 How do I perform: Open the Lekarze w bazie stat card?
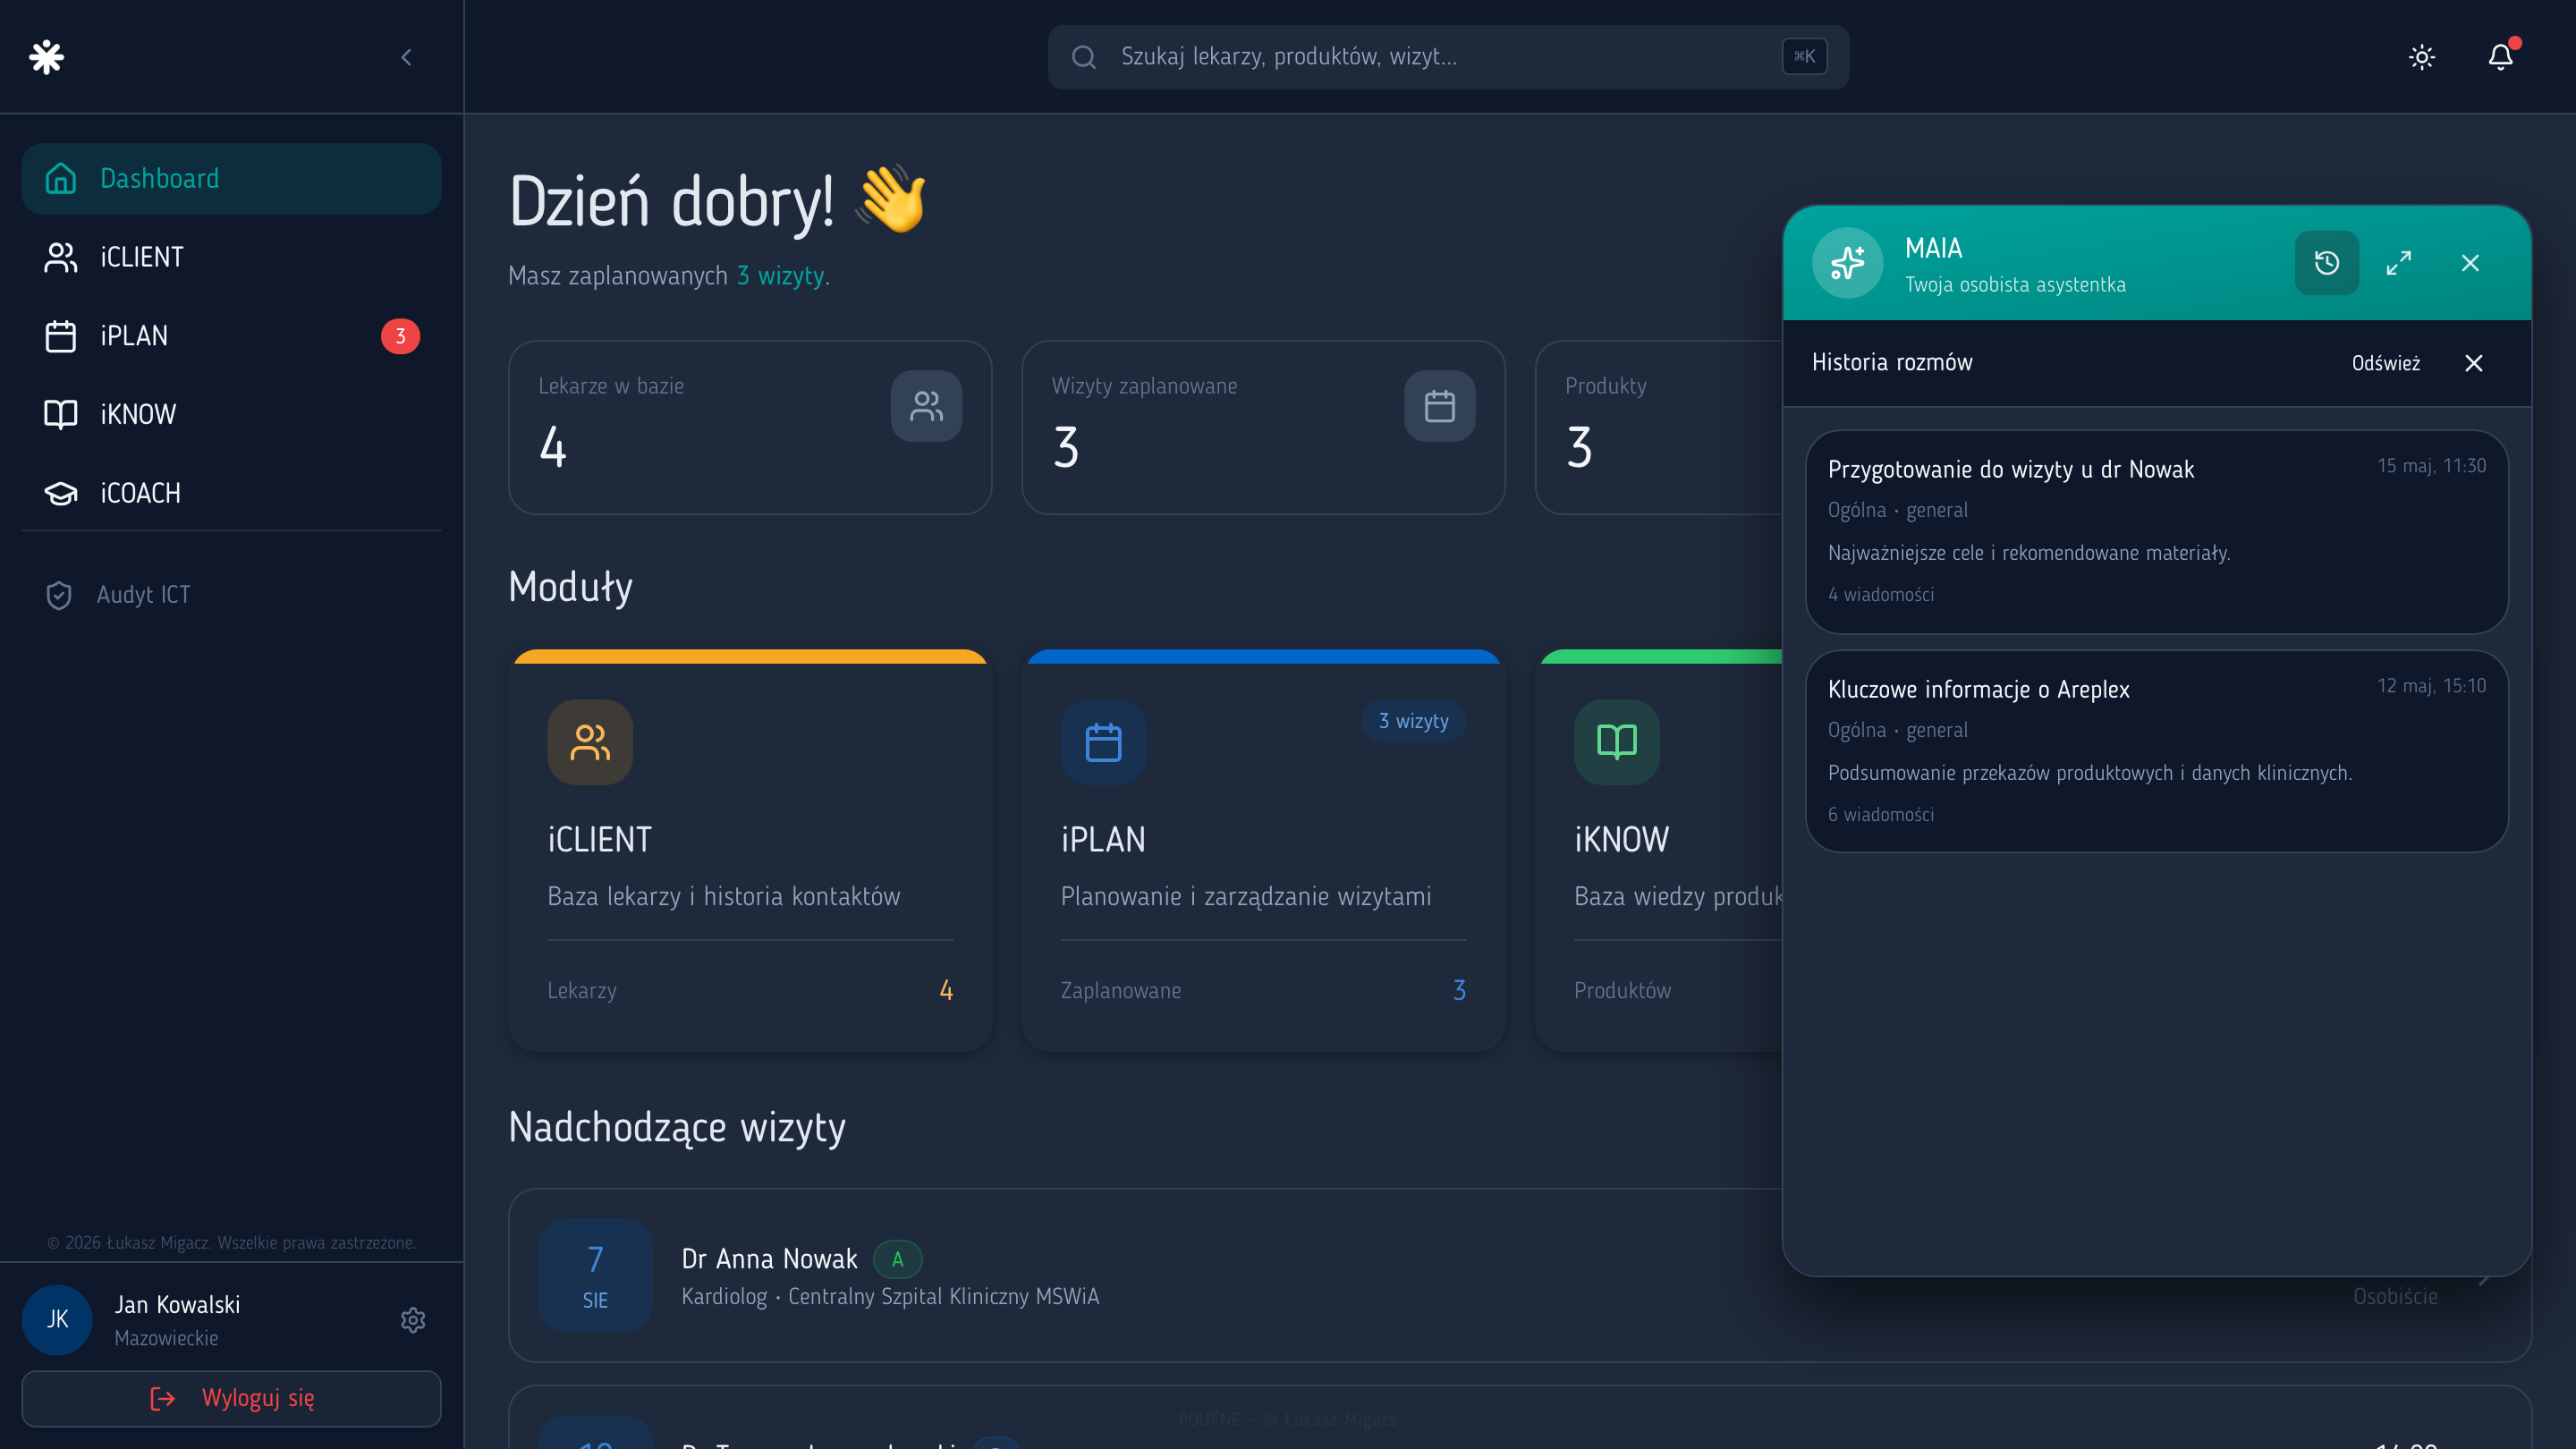[750, 428]
